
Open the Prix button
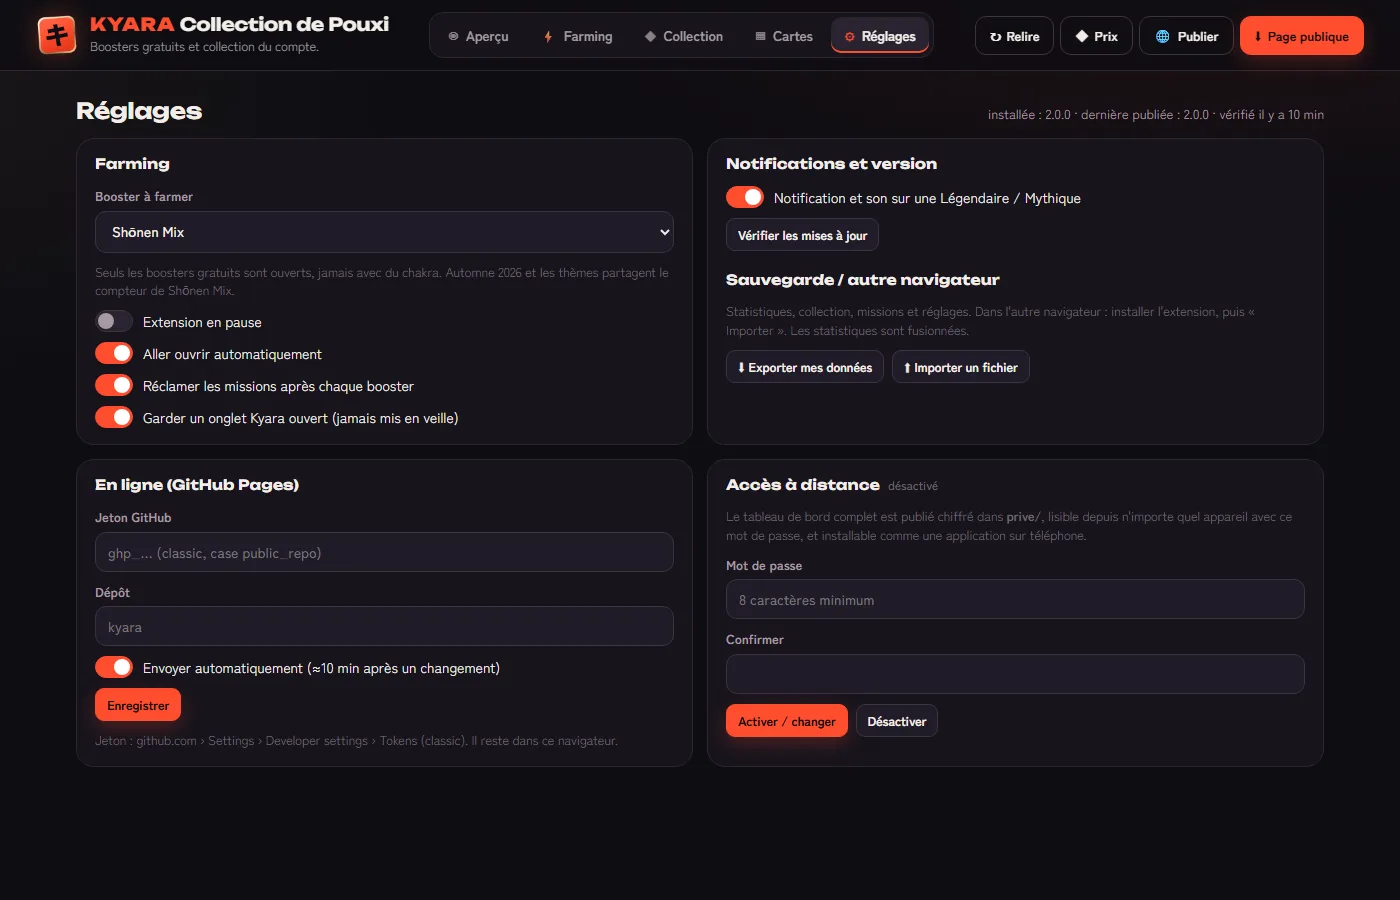pyautogui.click(x=1096, y=36)
